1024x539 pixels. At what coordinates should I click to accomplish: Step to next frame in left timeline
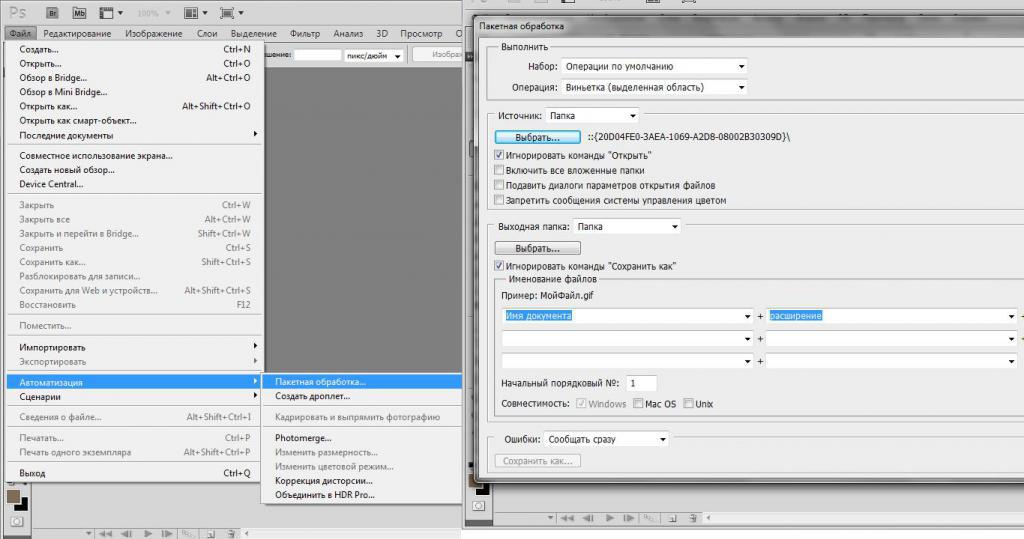167,534
